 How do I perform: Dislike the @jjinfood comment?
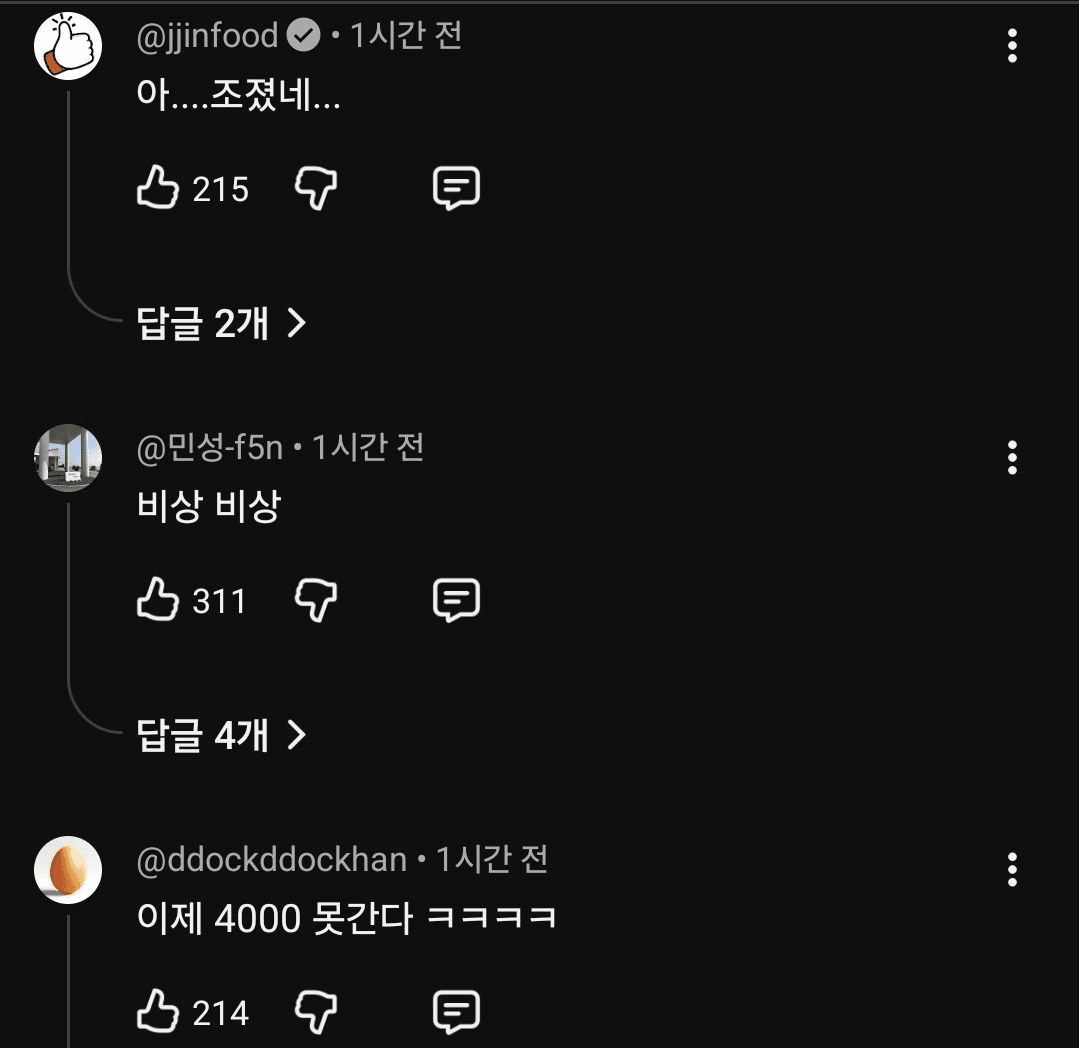tap(315, 188)
